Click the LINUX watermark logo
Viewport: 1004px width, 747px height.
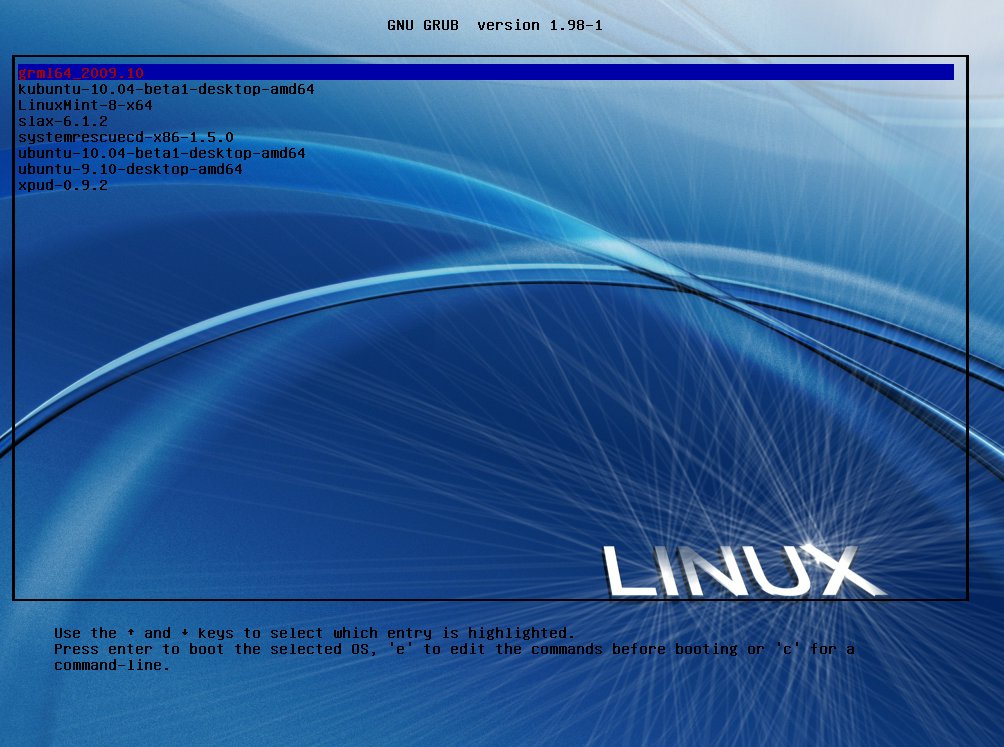(740, 570)
